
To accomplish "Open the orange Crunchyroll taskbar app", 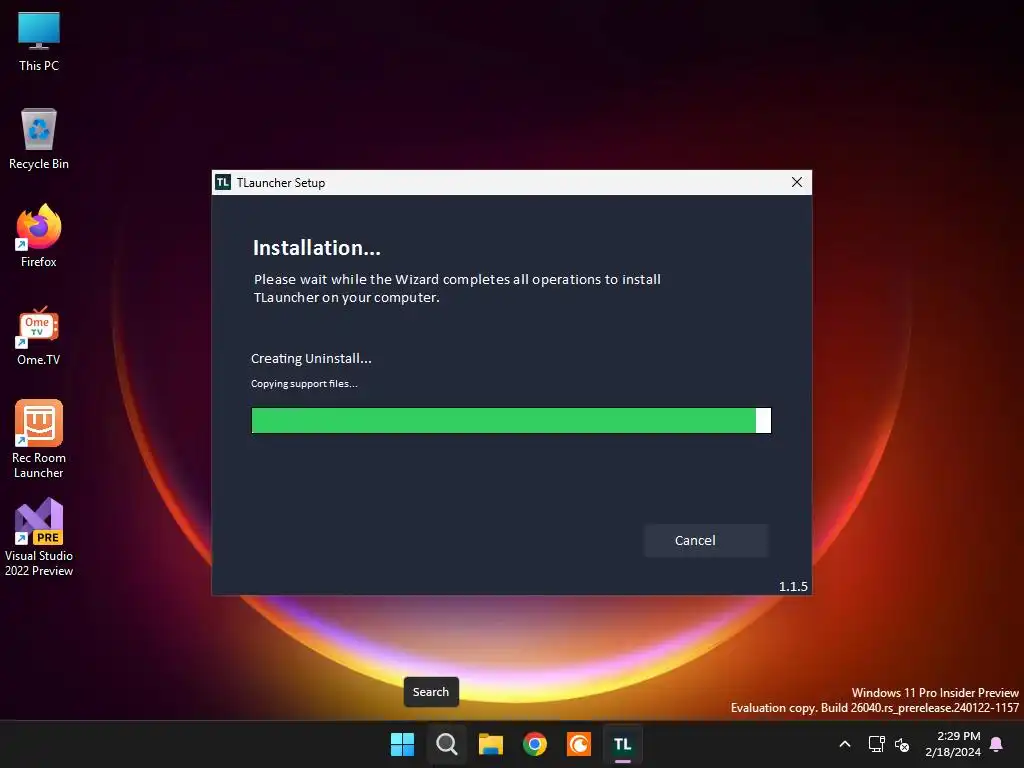I will pos(579,744).
